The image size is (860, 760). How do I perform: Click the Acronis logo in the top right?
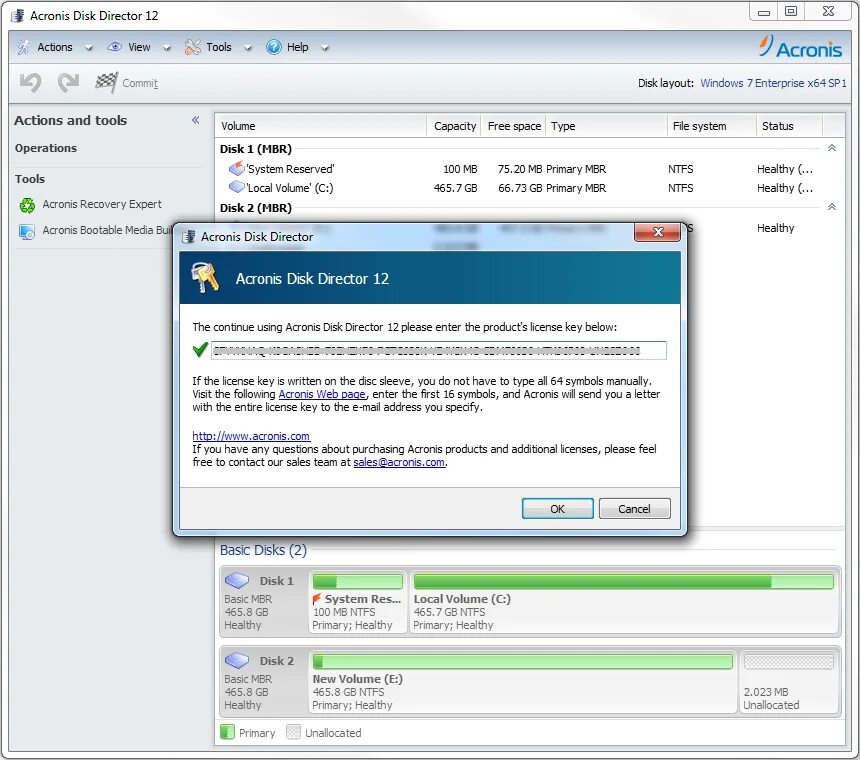tap(800, 47)
